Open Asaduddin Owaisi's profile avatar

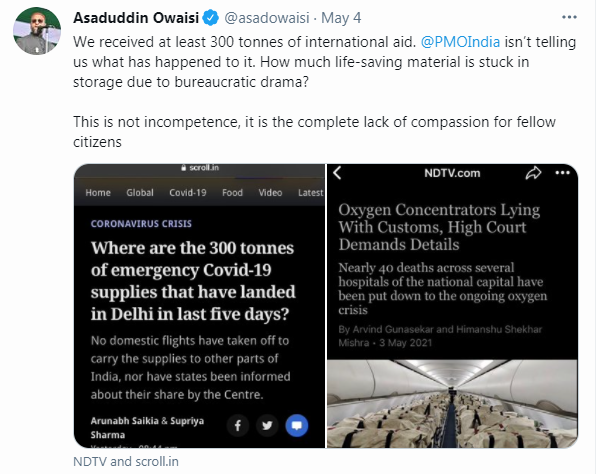click(37, 31)
